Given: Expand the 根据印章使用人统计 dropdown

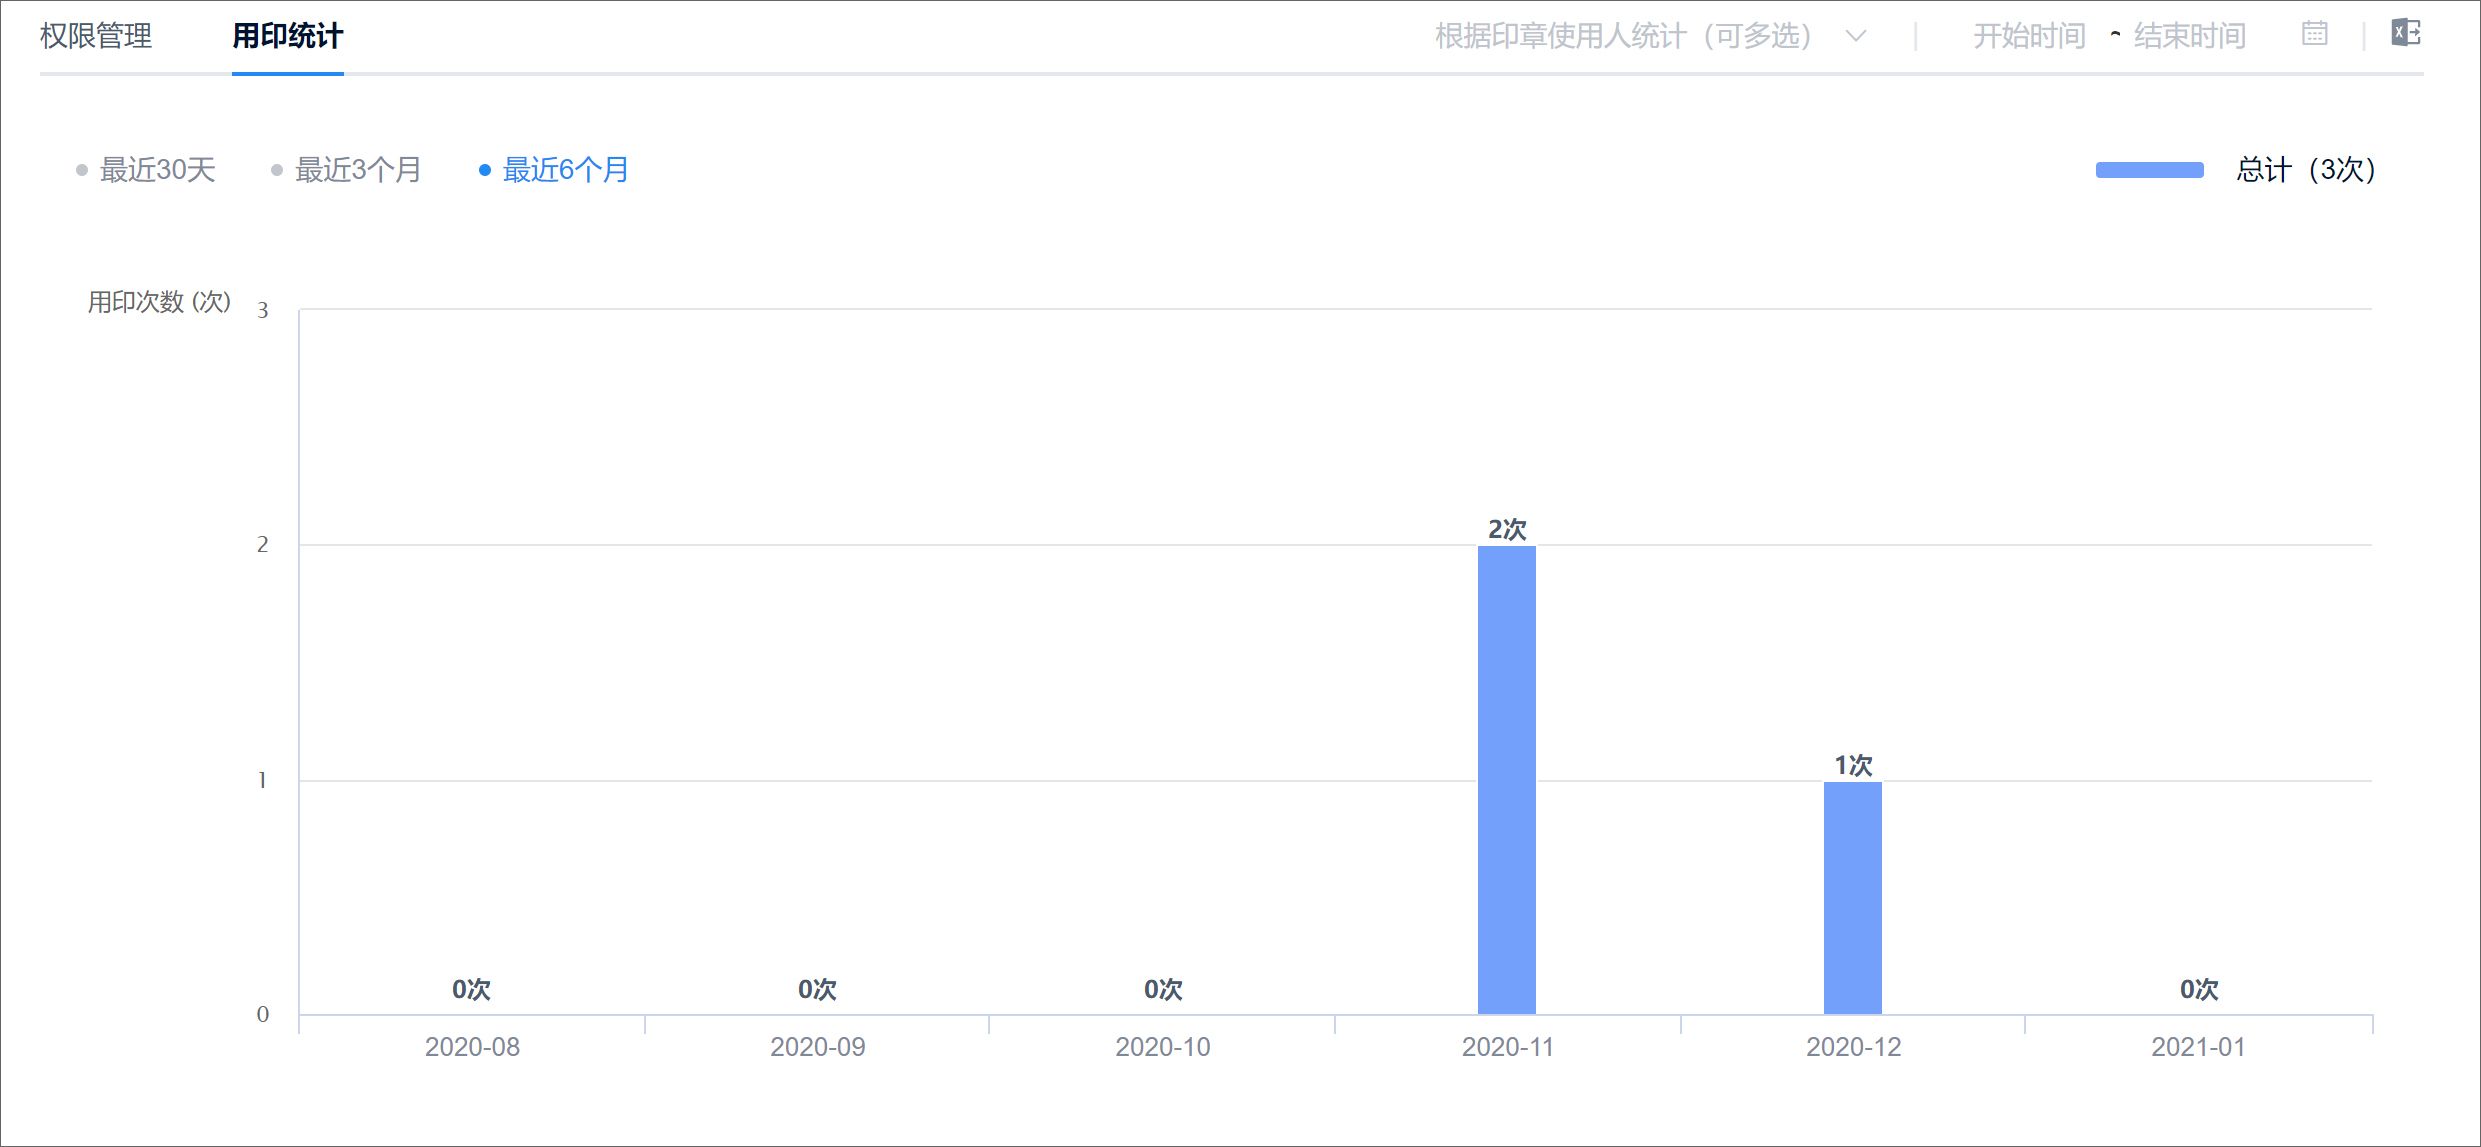Looking at the screenshot, I should [1622, 36].
